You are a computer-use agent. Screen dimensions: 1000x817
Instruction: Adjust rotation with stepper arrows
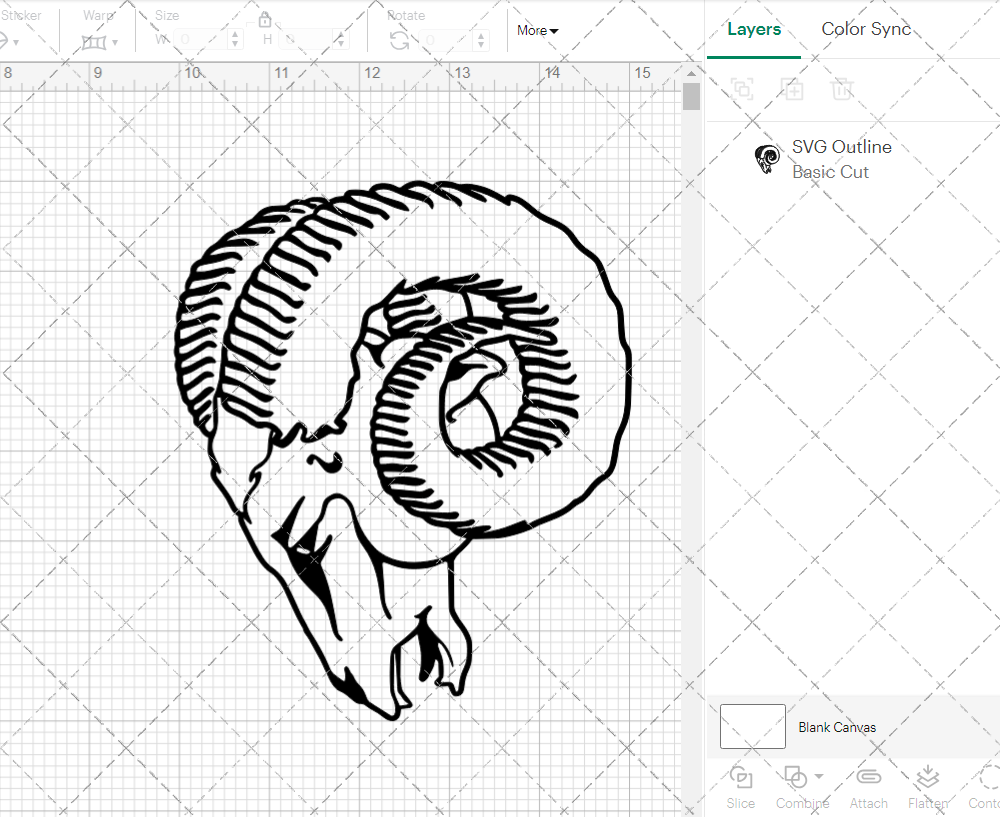pos(482,40)
